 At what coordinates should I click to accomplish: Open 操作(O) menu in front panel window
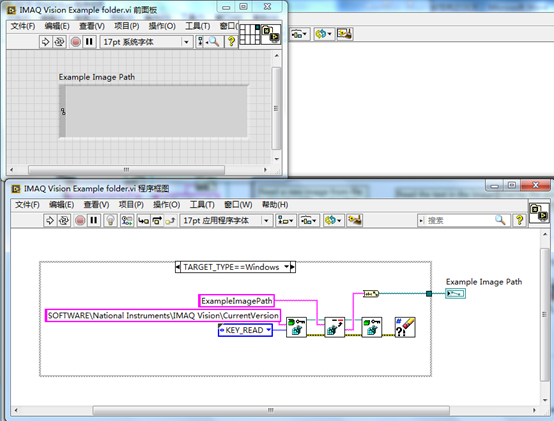(162, 26)
